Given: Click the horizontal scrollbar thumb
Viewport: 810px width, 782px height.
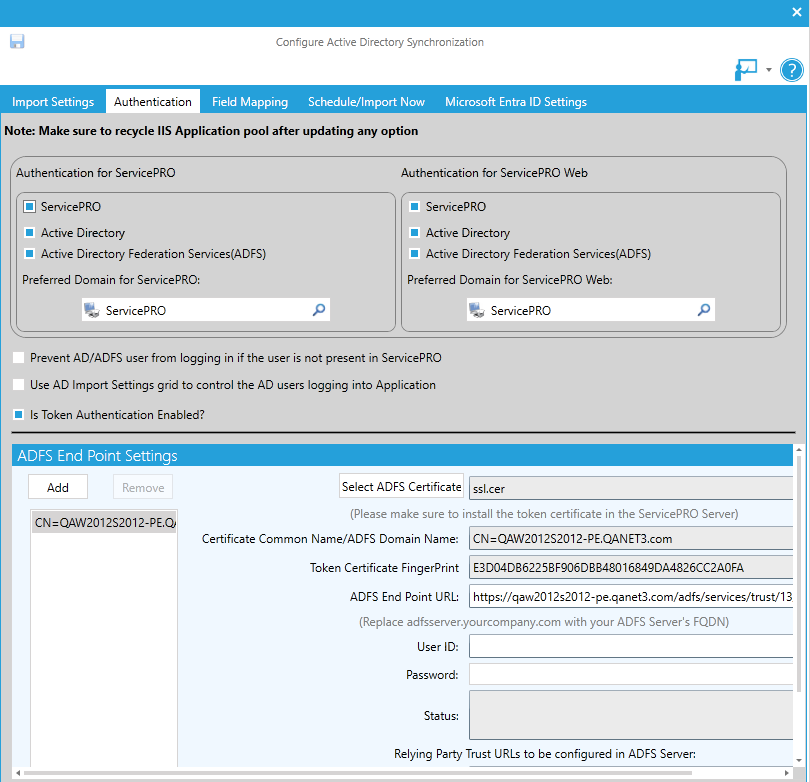Looking at the screenshot, I should [357, 773].
